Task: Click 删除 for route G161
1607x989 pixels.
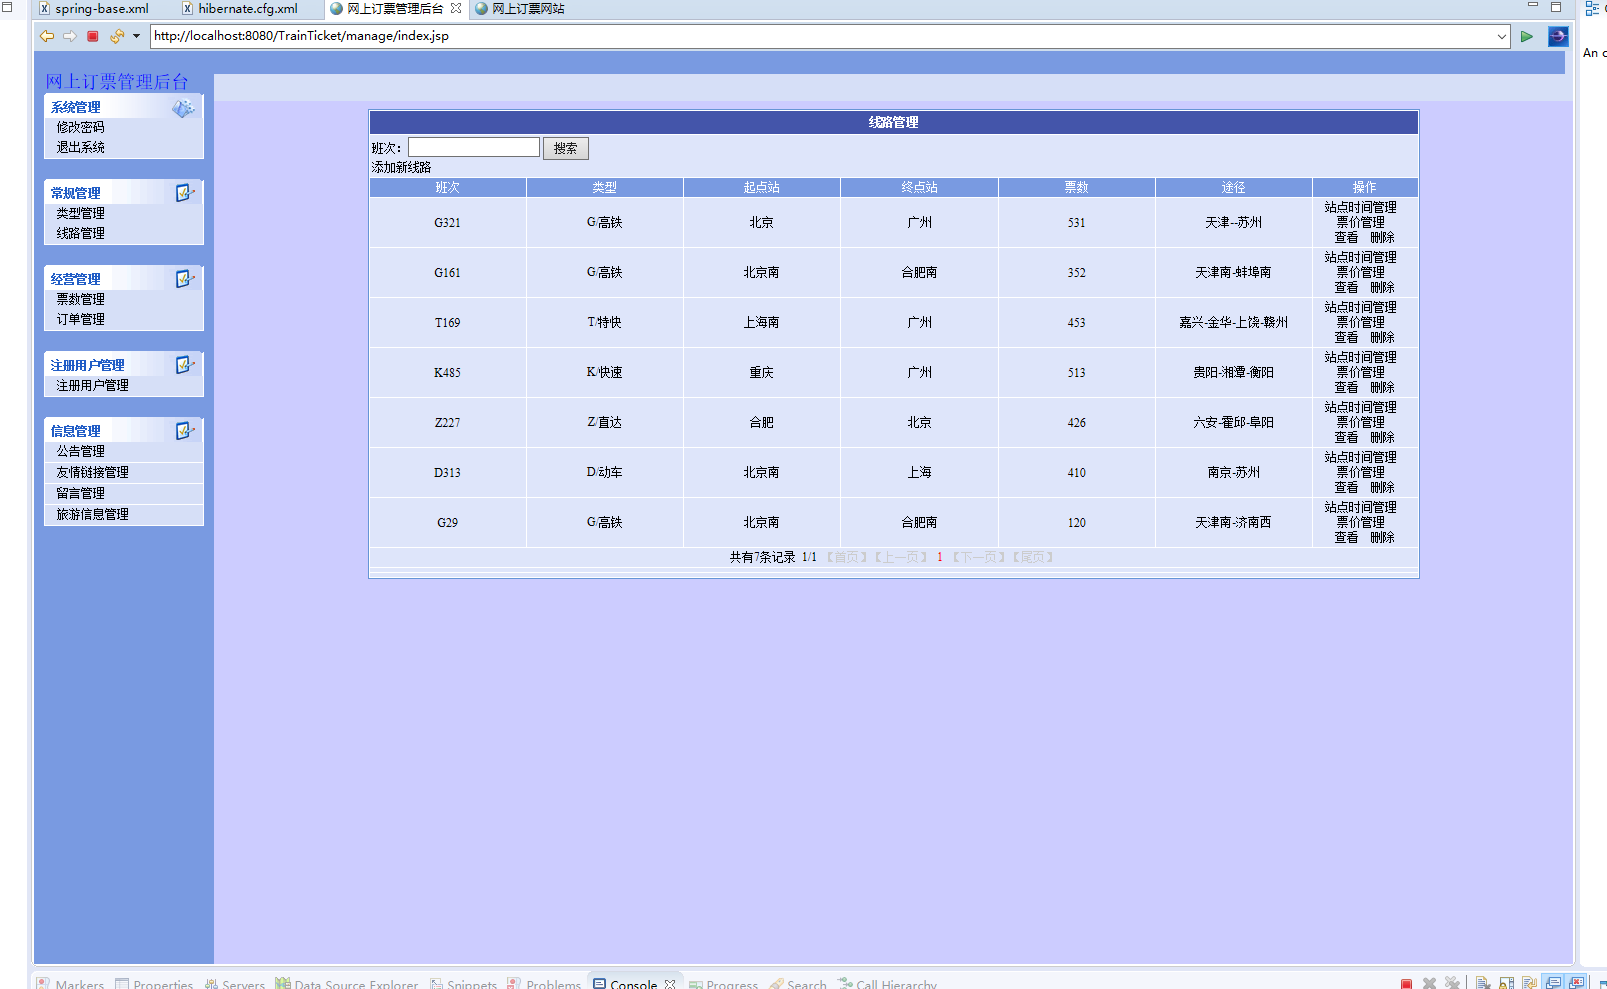Action: pyautogui.click(x=1382, y=287)
